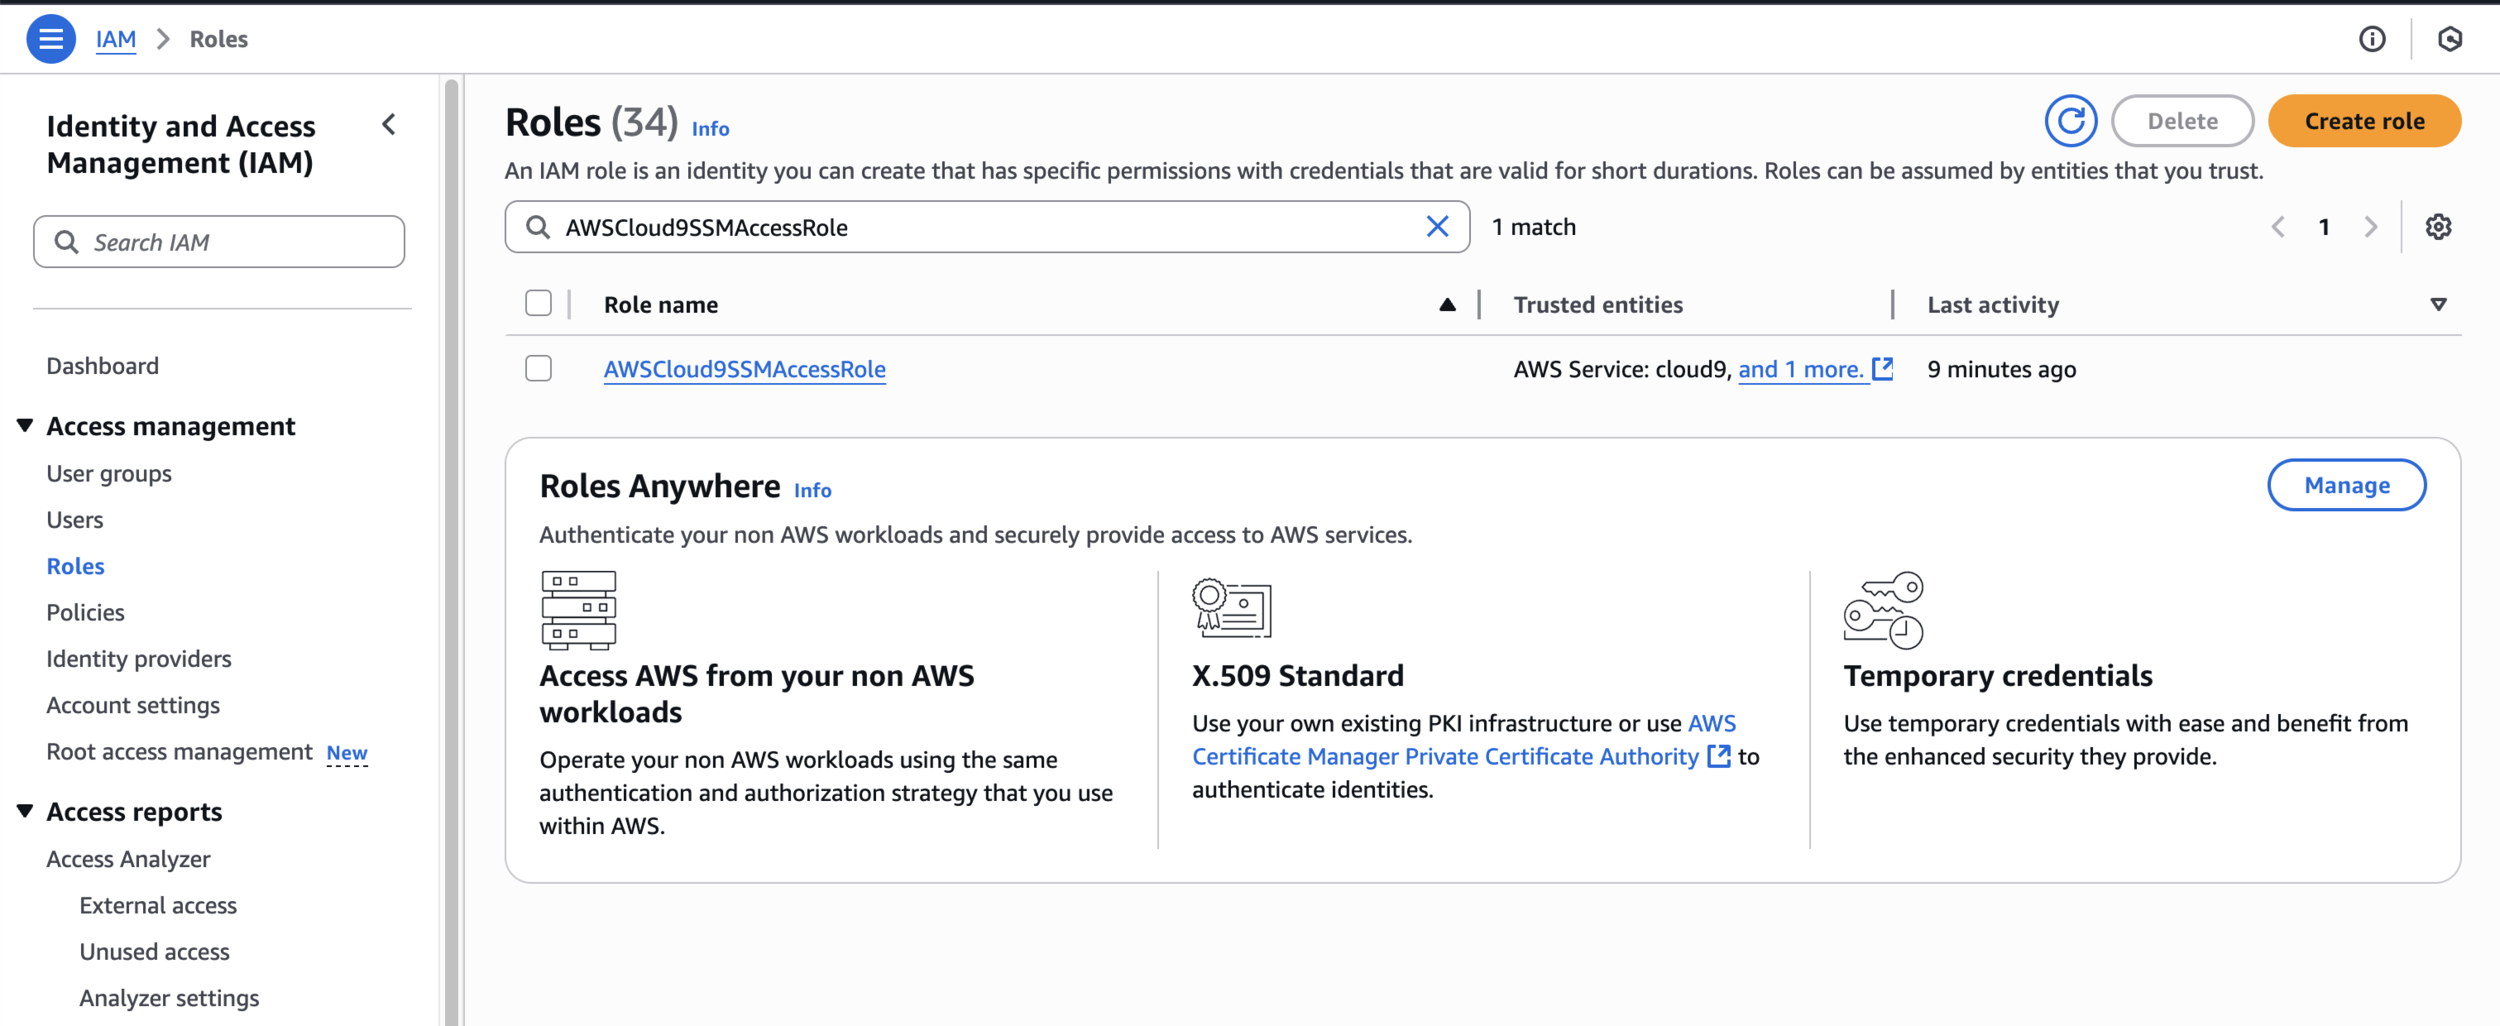The image size is (2500, 1026).
Task: Sort by Last activity column arrow
Action: click(x=2438, y=304)
